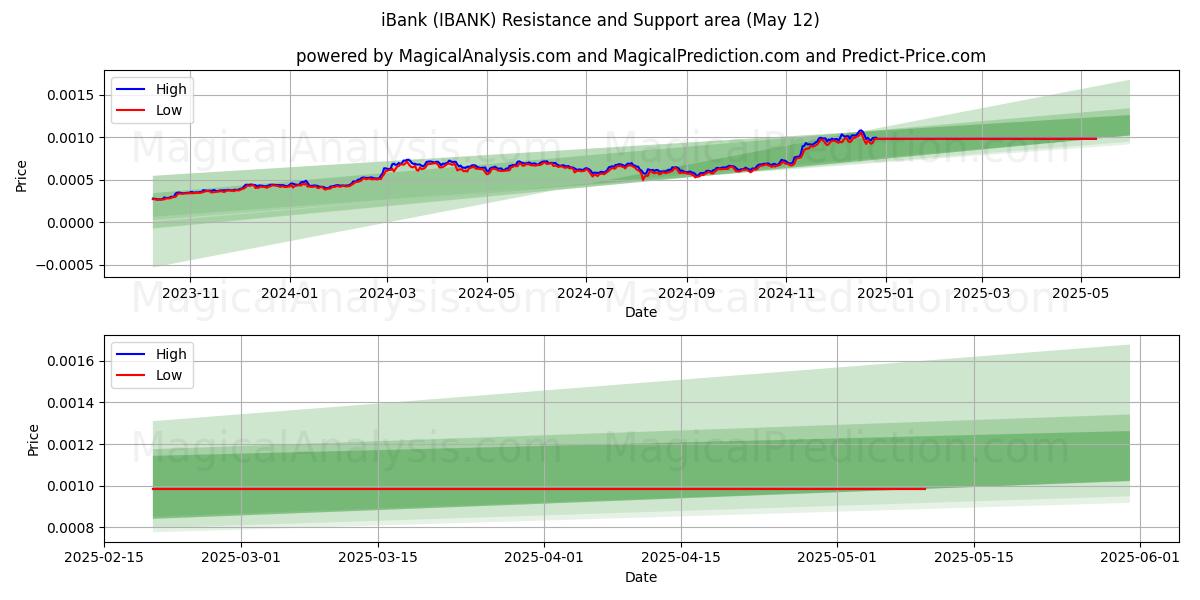The image size is (1200, 600).
Task: Click the 2025-06-01 x-axis tick label
Action: (x=1139, y=559)
